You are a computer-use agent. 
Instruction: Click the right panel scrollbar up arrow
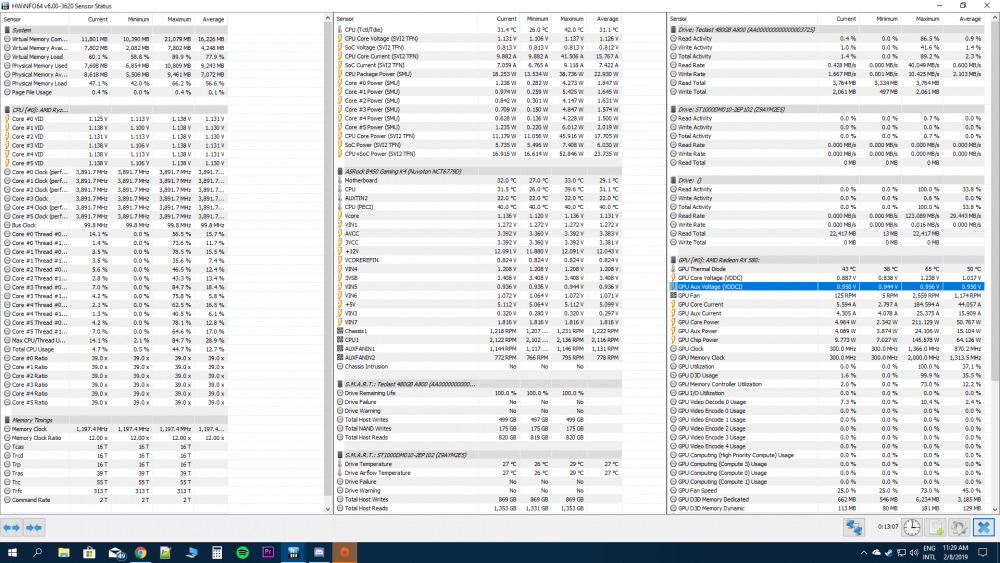(x=995, y=19)
